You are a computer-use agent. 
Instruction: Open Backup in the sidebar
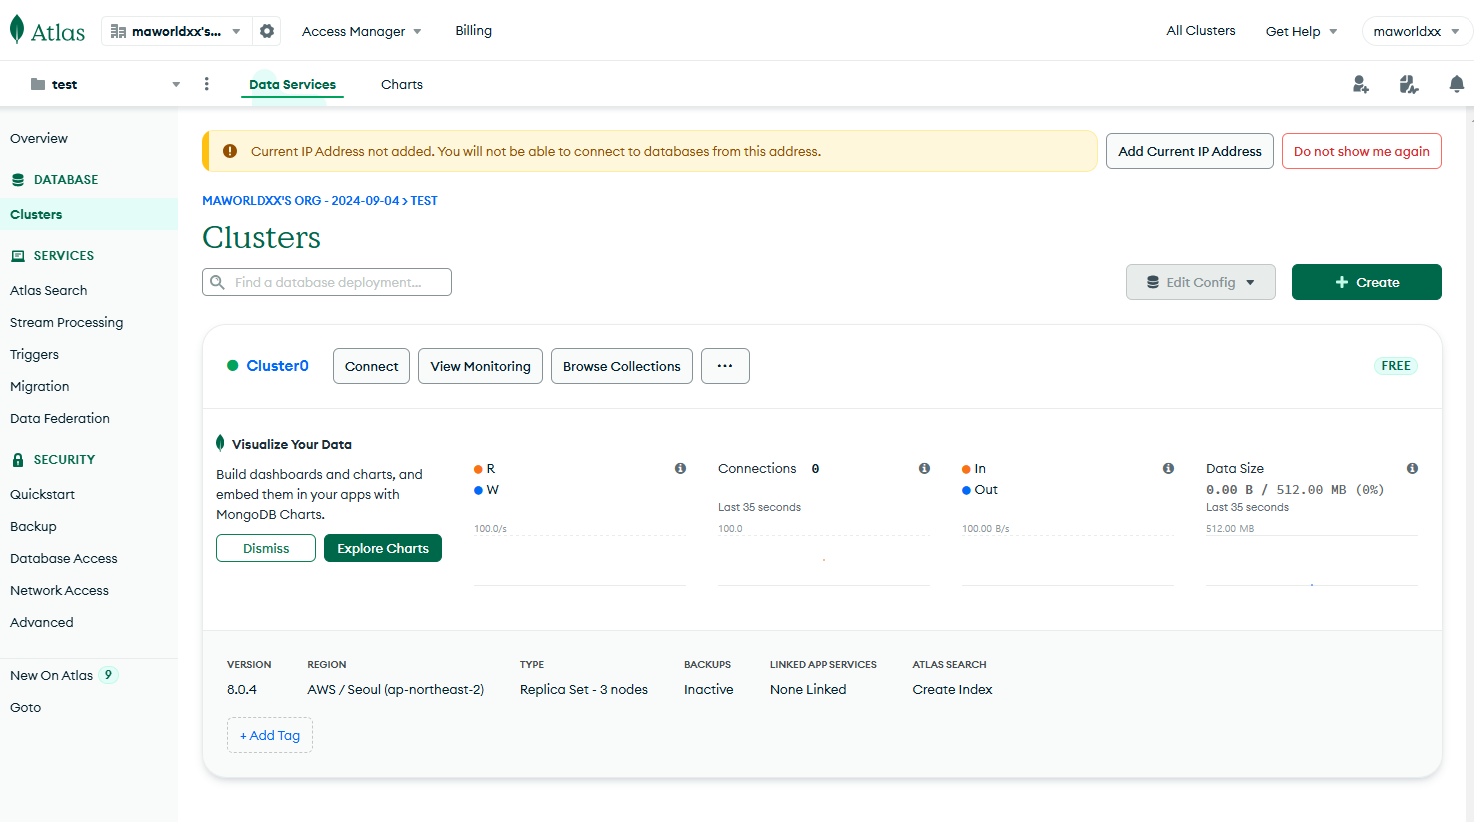(x=34, y=526)
